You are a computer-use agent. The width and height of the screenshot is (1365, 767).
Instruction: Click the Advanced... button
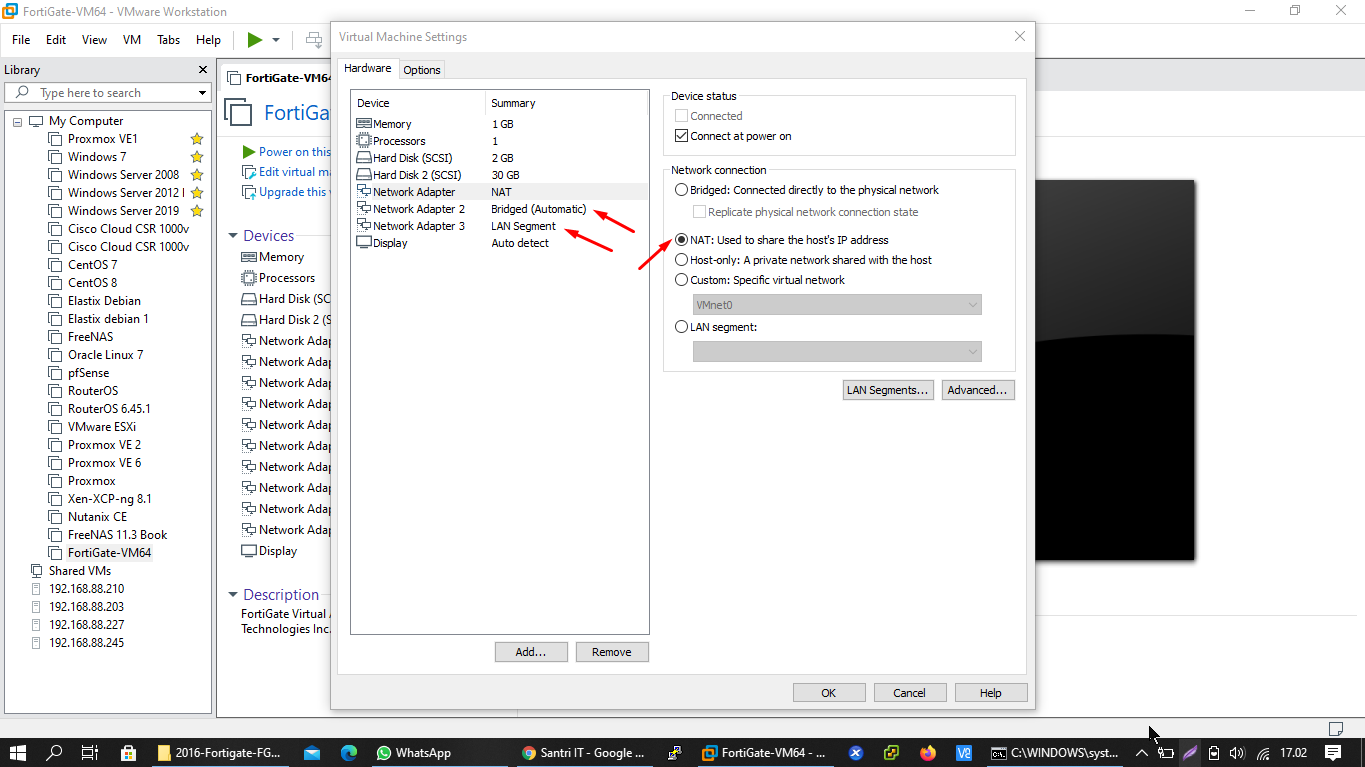(978, 390)
